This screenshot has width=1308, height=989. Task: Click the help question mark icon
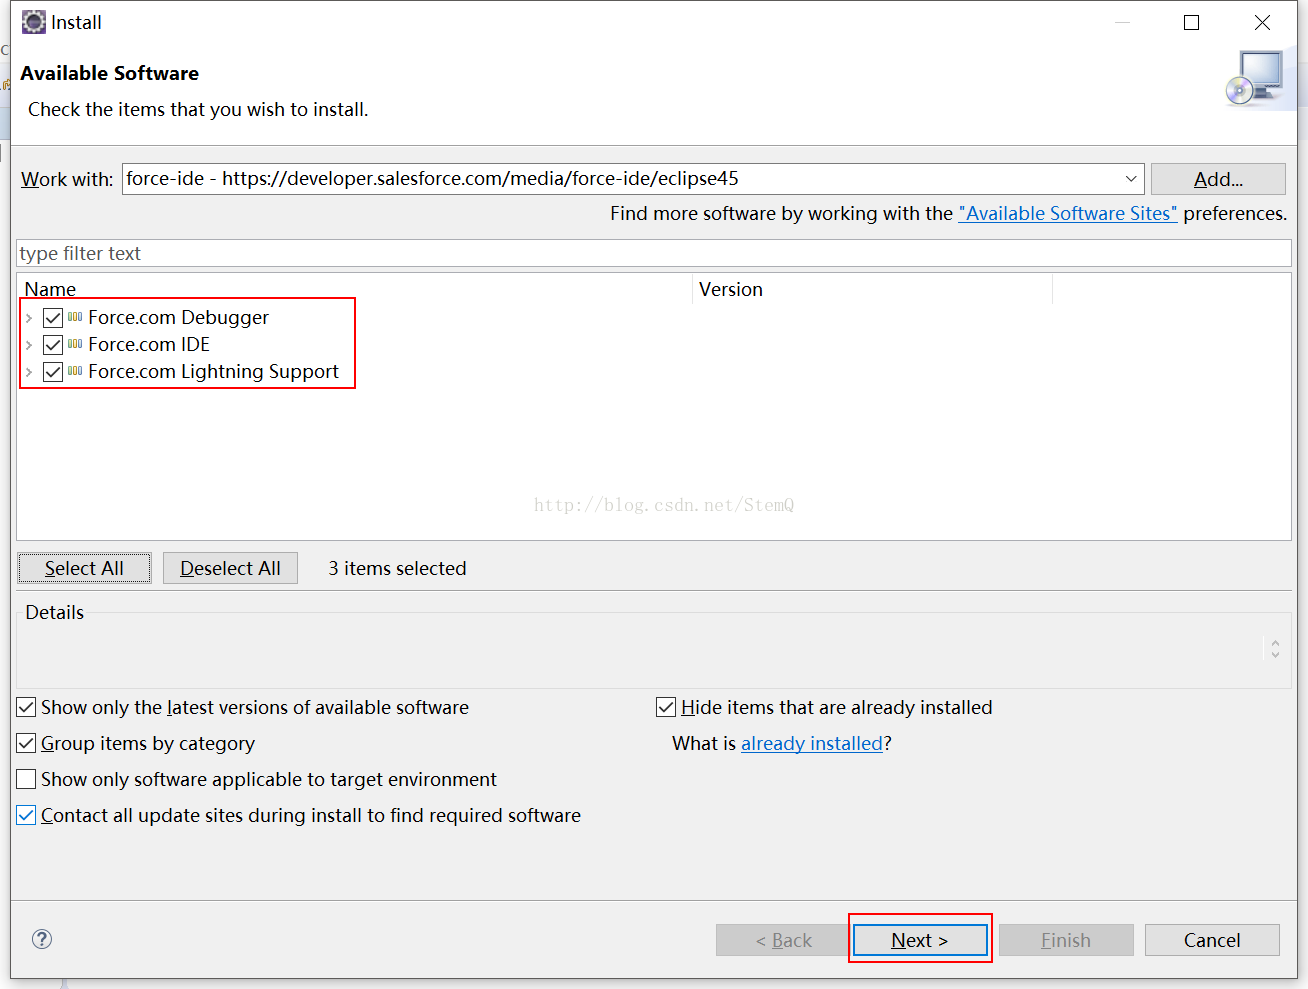tap(42, 939)
